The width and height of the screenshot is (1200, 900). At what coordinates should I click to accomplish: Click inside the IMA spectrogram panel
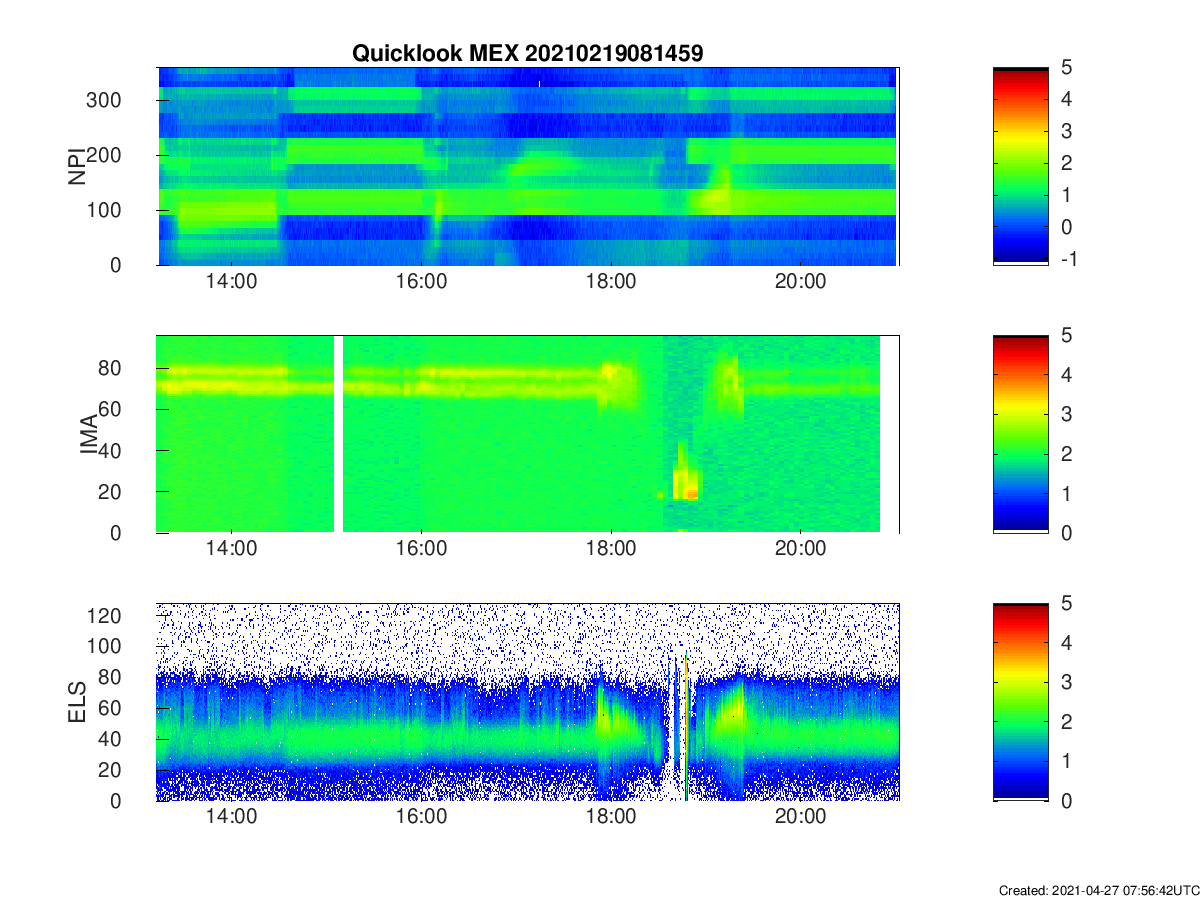pos(528,434)
